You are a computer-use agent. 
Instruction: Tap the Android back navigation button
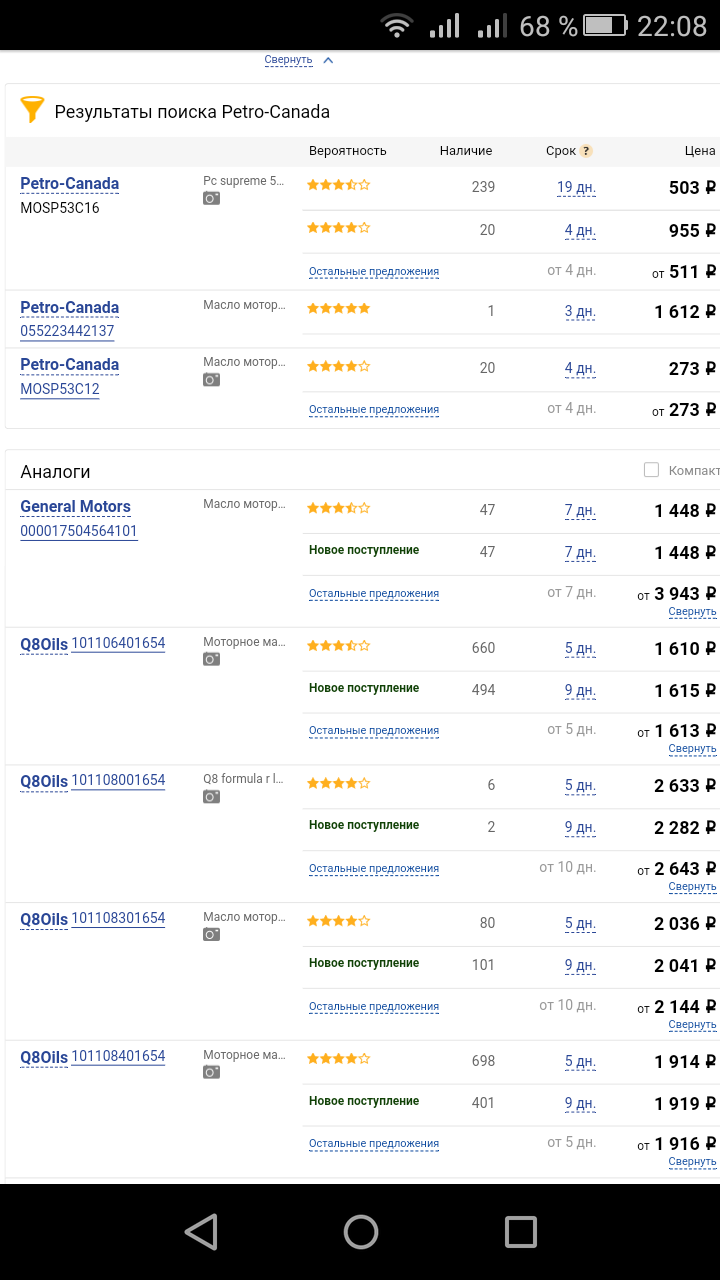(201, 1231)
